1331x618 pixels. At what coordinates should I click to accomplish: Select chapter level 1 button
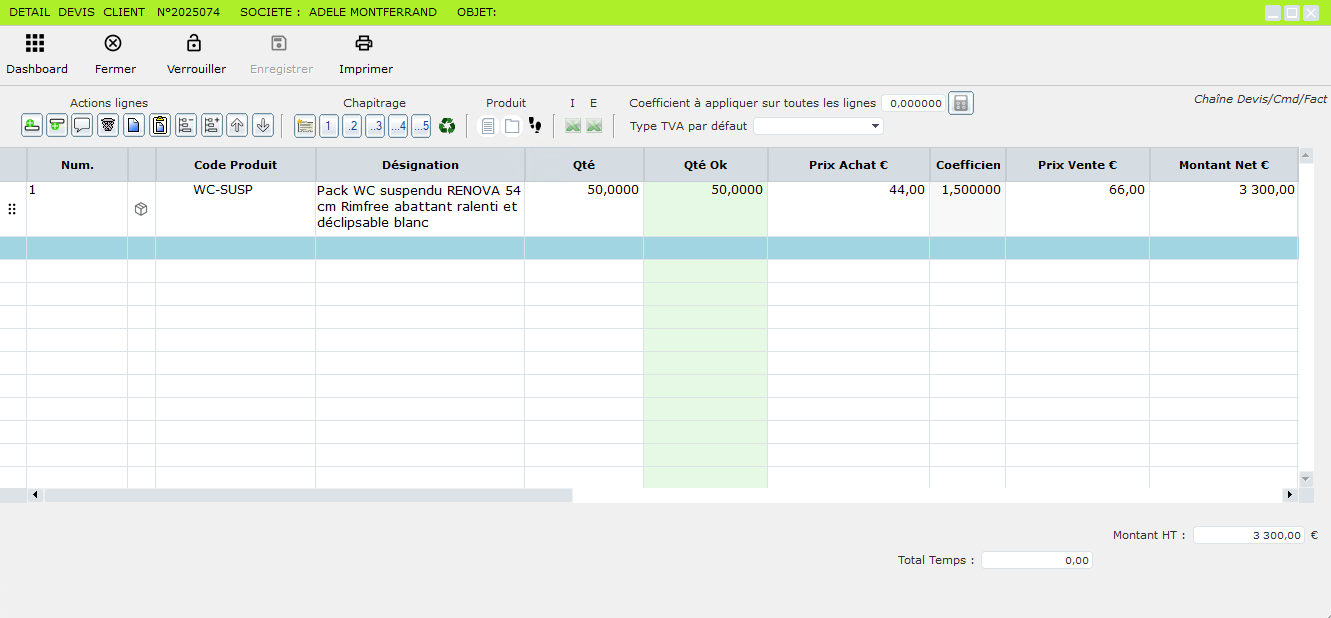point(329,126)
